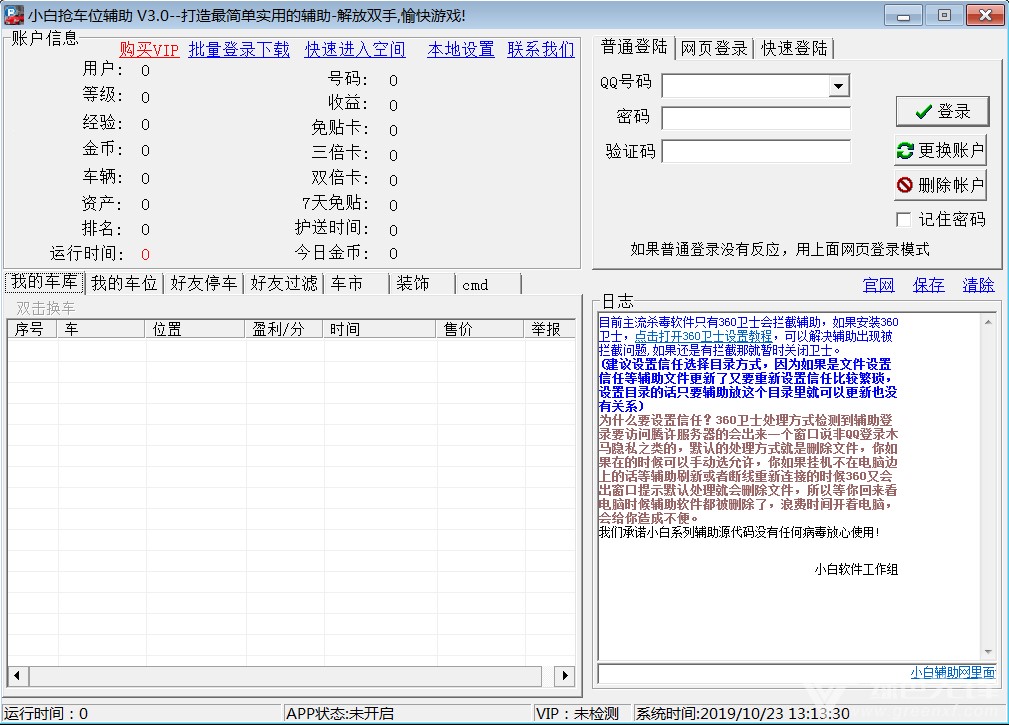Image resolution: width=1009 pixels, height=725 pixels.
Task: Select the 装饰 tab
Action: pos(423,284)
